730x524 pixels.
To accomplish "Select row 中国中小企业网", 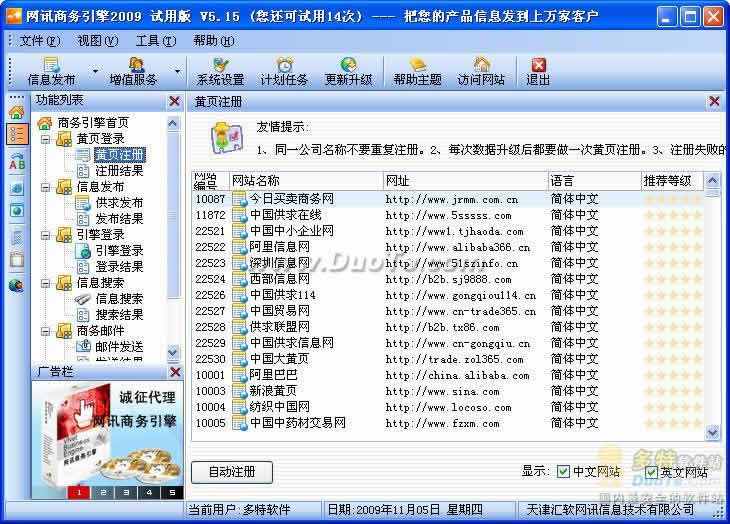I will coord(448,231).
